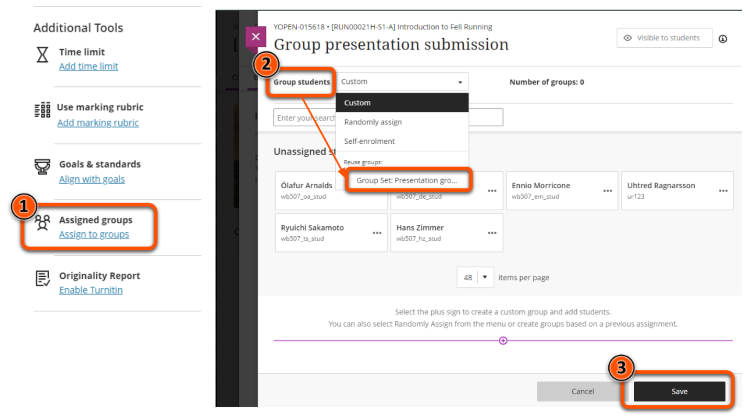The height and width of the screenshot is (420, 750).
Task: Click the Time limit hourglass icon
Action: 42,57
